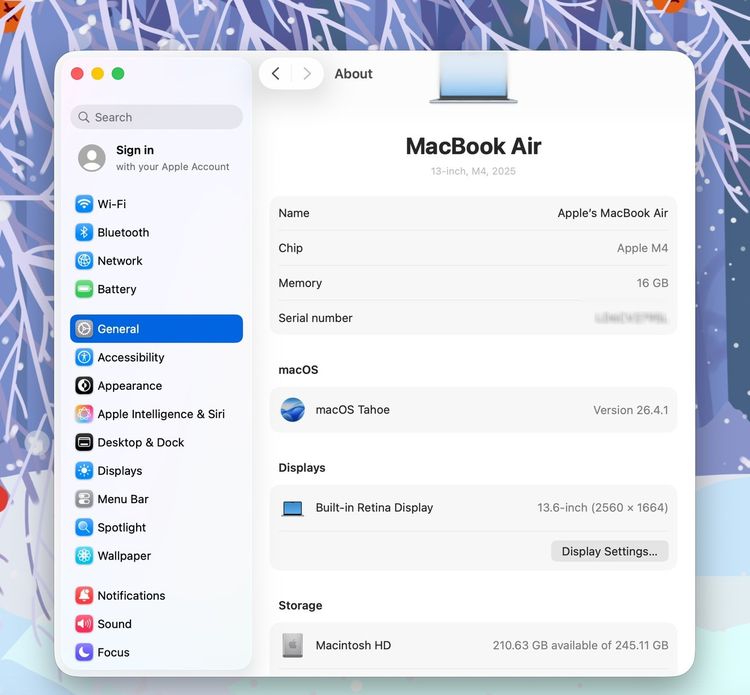Click Sign in with your Apple Account
The width and height of the screenshot is (750, 695).
pos(156,158)
